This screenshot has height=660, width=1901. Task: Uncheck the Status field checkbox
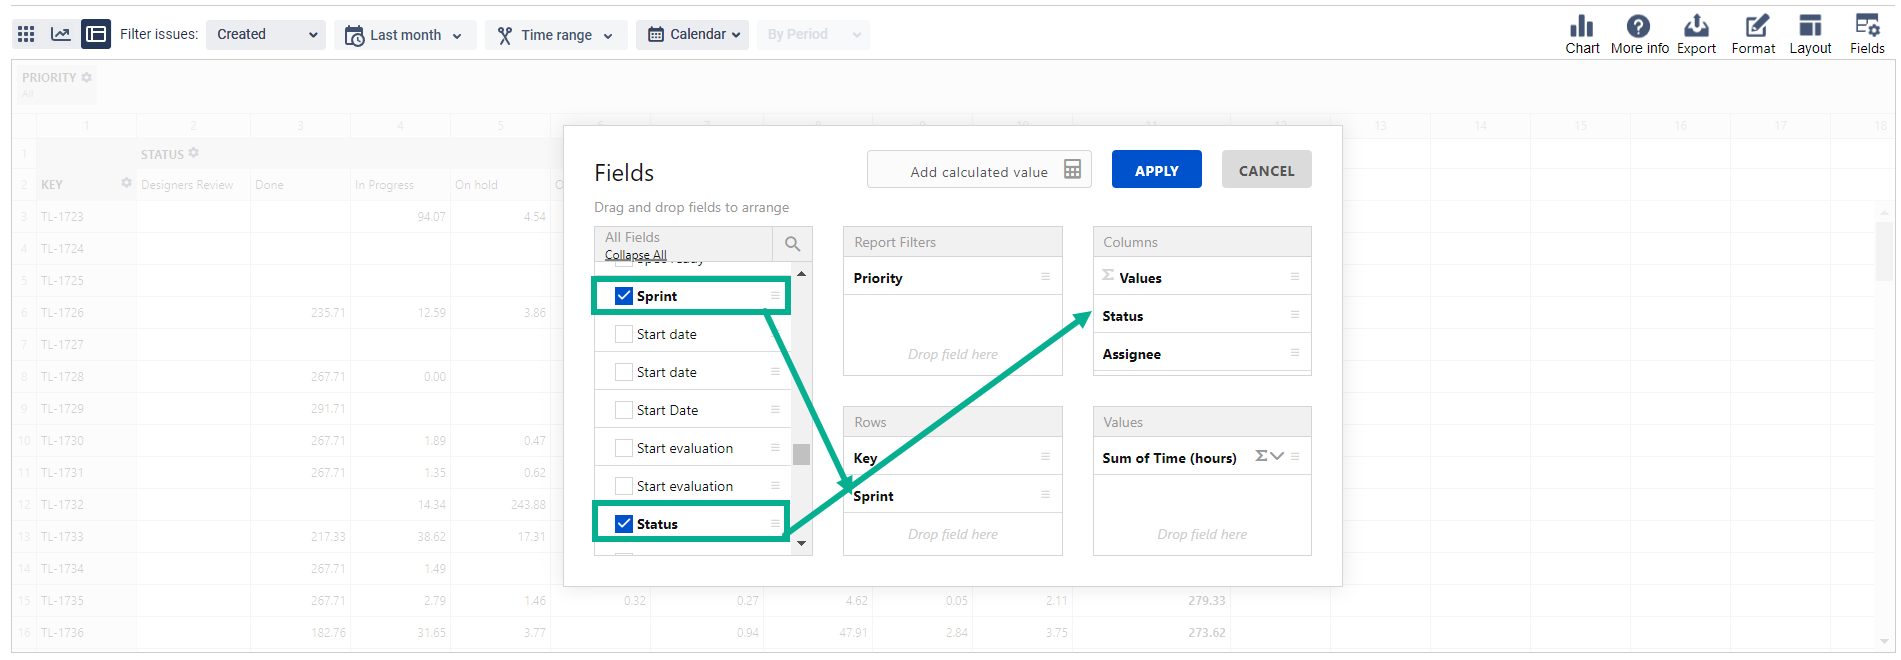tap(624, 524)
